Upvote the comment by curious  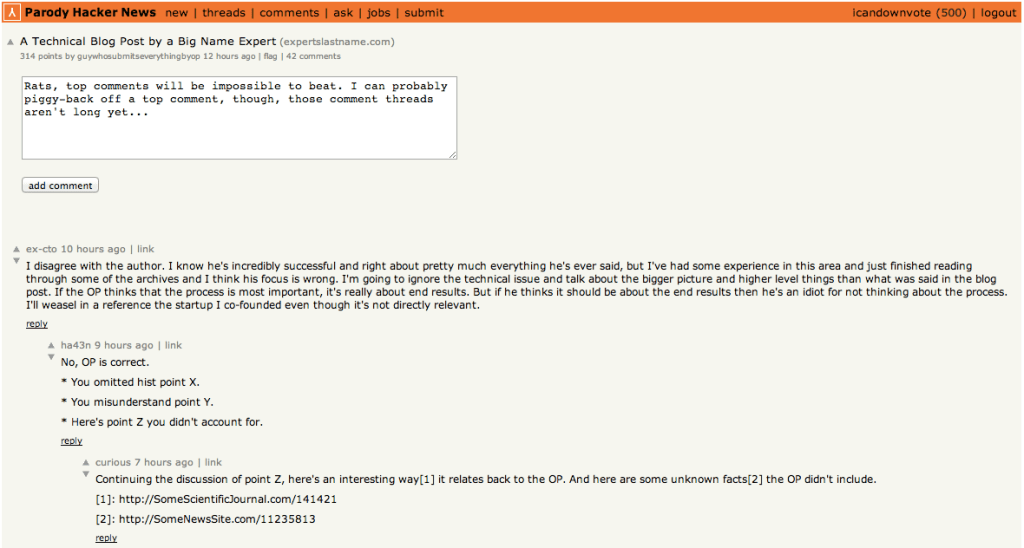coord(87,463)
